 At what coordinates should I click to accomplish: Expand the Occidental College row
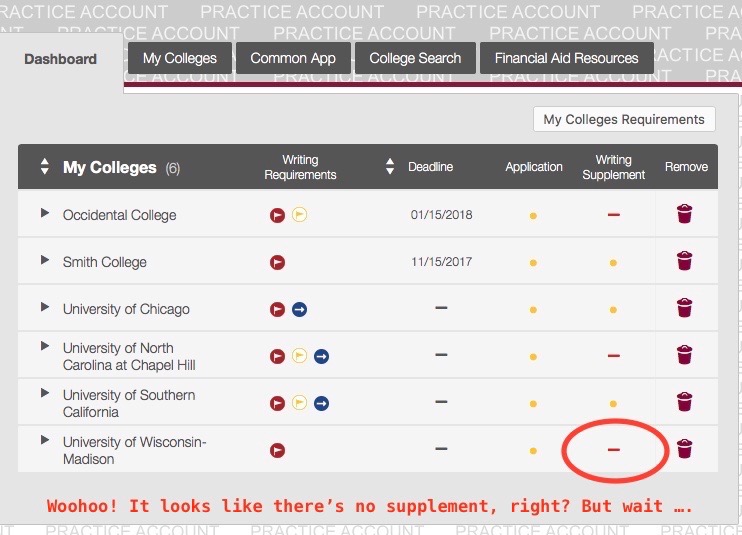(x=45, y=213)
